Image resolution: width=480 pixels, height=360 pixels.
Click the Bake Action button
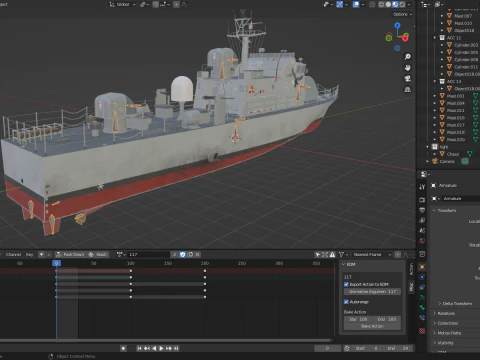(x=372, y=326)
